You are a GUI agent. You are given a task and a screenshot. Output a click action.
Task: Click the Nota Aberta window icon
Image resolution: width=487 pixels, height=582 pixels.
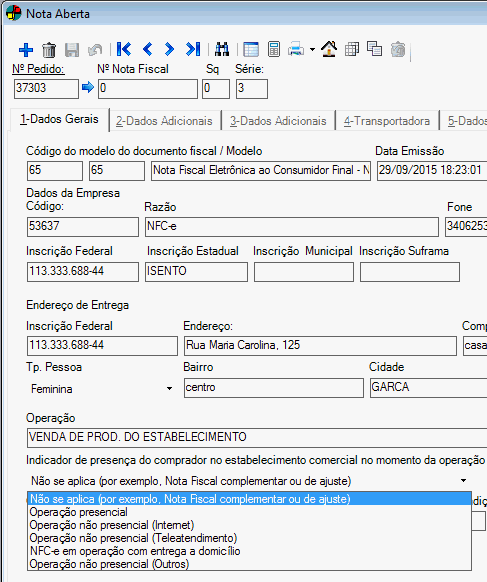(13, 13)
